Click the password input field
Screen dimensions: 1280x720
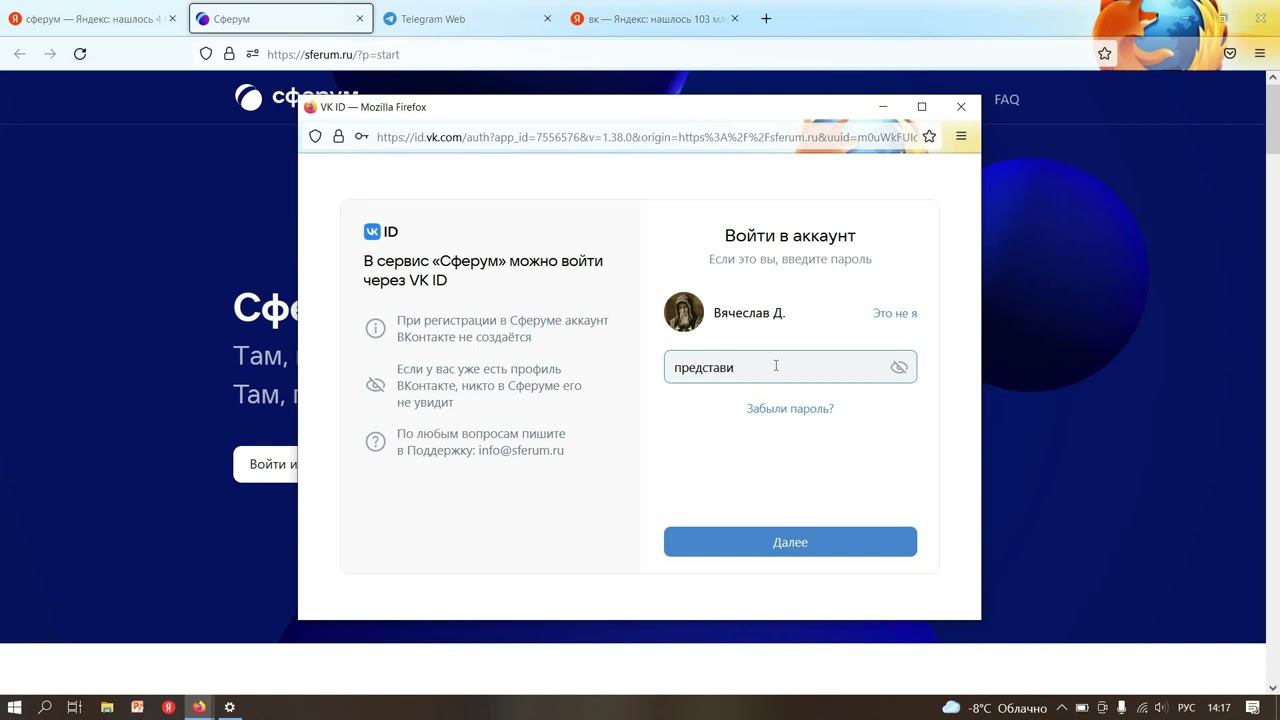tap(790, 367)
